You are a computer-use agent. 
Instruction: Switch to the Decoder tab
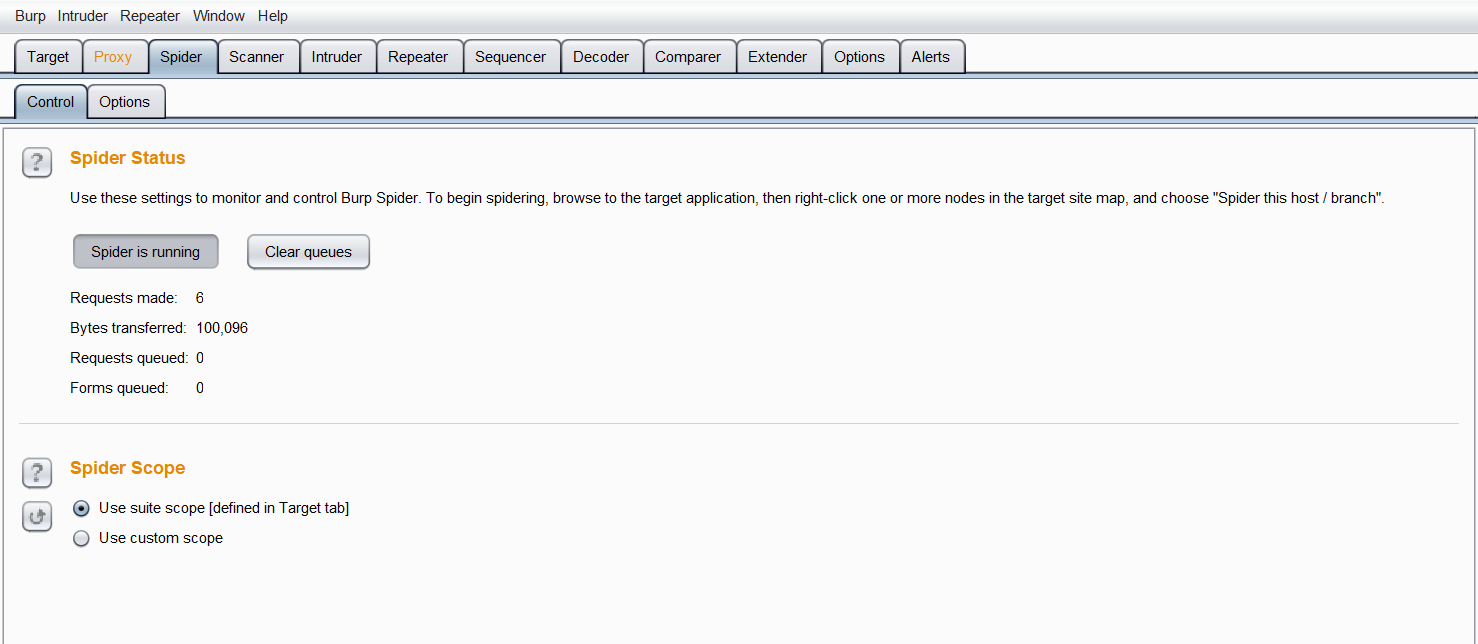click(601, 57)
